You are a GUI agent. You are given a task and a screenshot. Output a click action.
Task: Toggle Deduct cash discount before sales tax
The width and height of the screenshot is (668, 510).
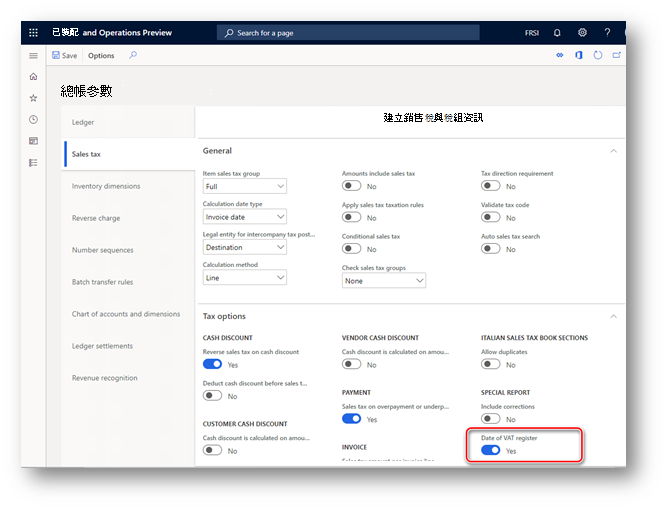[212, 396]
